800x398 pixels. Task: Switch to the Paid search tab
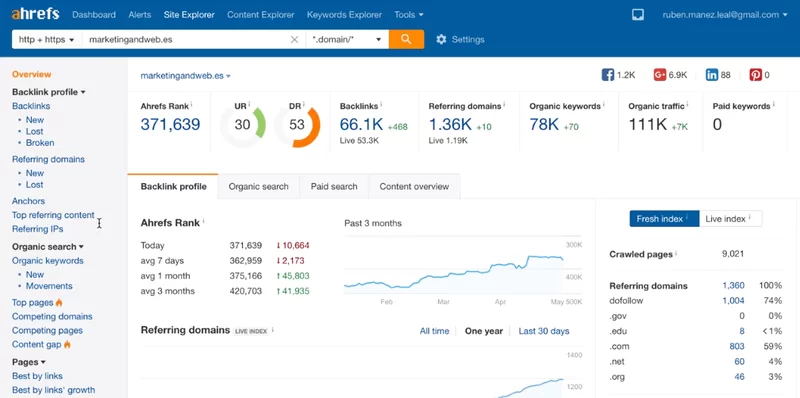click(334, 186)
